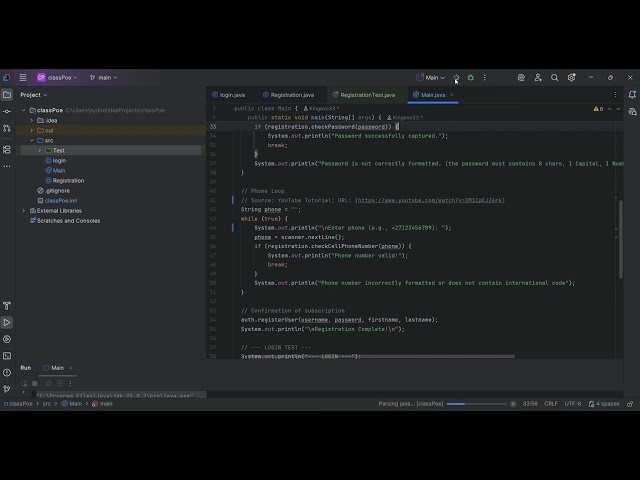Open Run panel more options vertical dots
640x480 pixels.
pyautogui.click(x=70, y=383)
